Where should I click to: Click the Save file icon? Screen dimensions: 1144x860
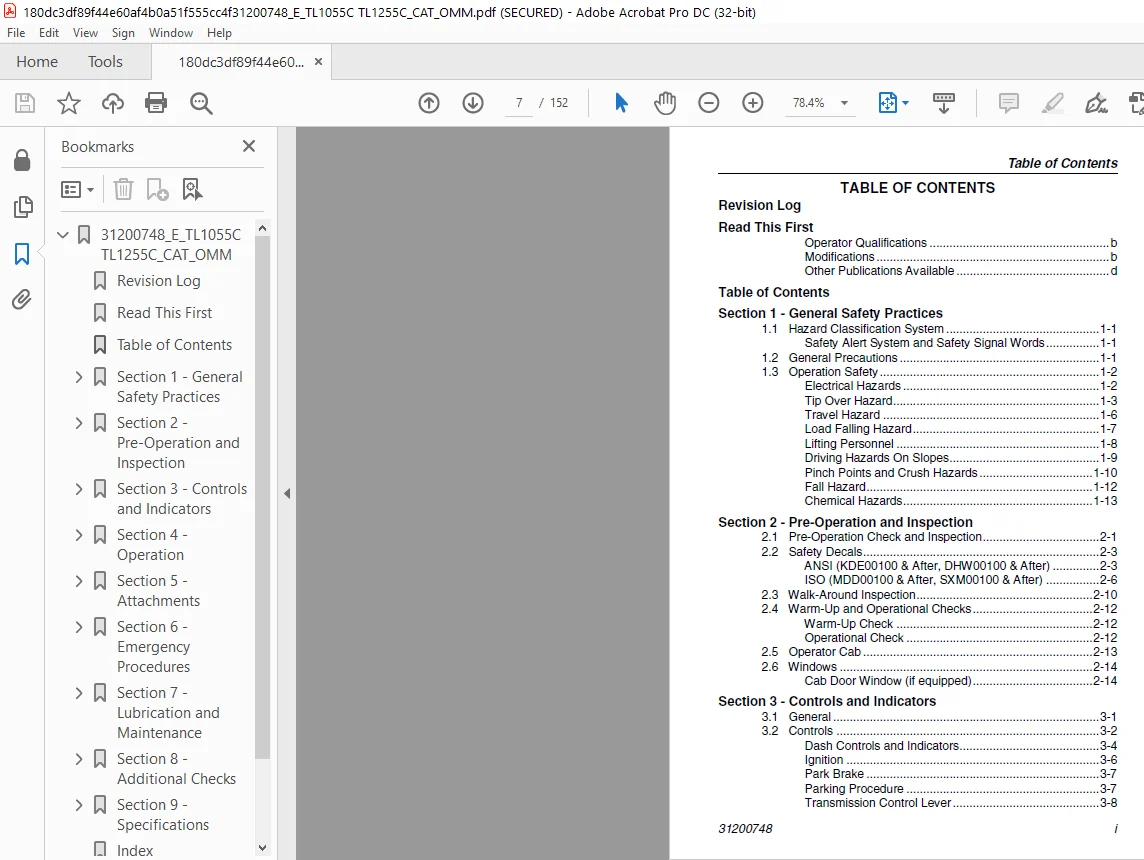pos(25,103)
